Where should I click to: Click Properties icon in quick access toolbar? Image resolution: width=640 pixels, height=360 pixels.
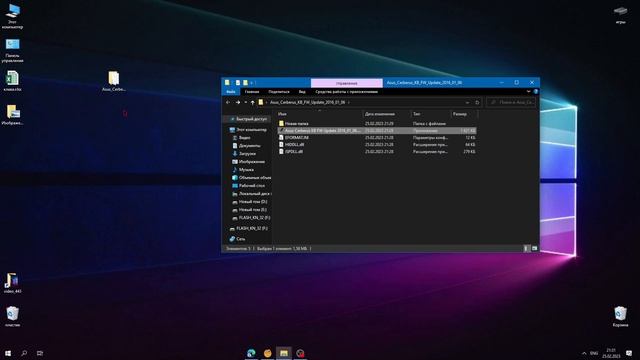[238, 83]
